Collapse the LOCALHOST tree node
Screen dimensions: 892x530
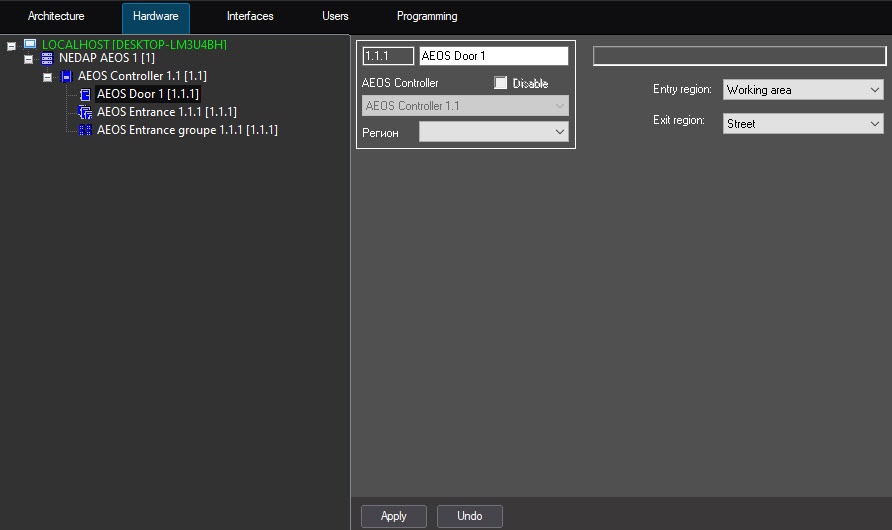click(x=11, y=46)
